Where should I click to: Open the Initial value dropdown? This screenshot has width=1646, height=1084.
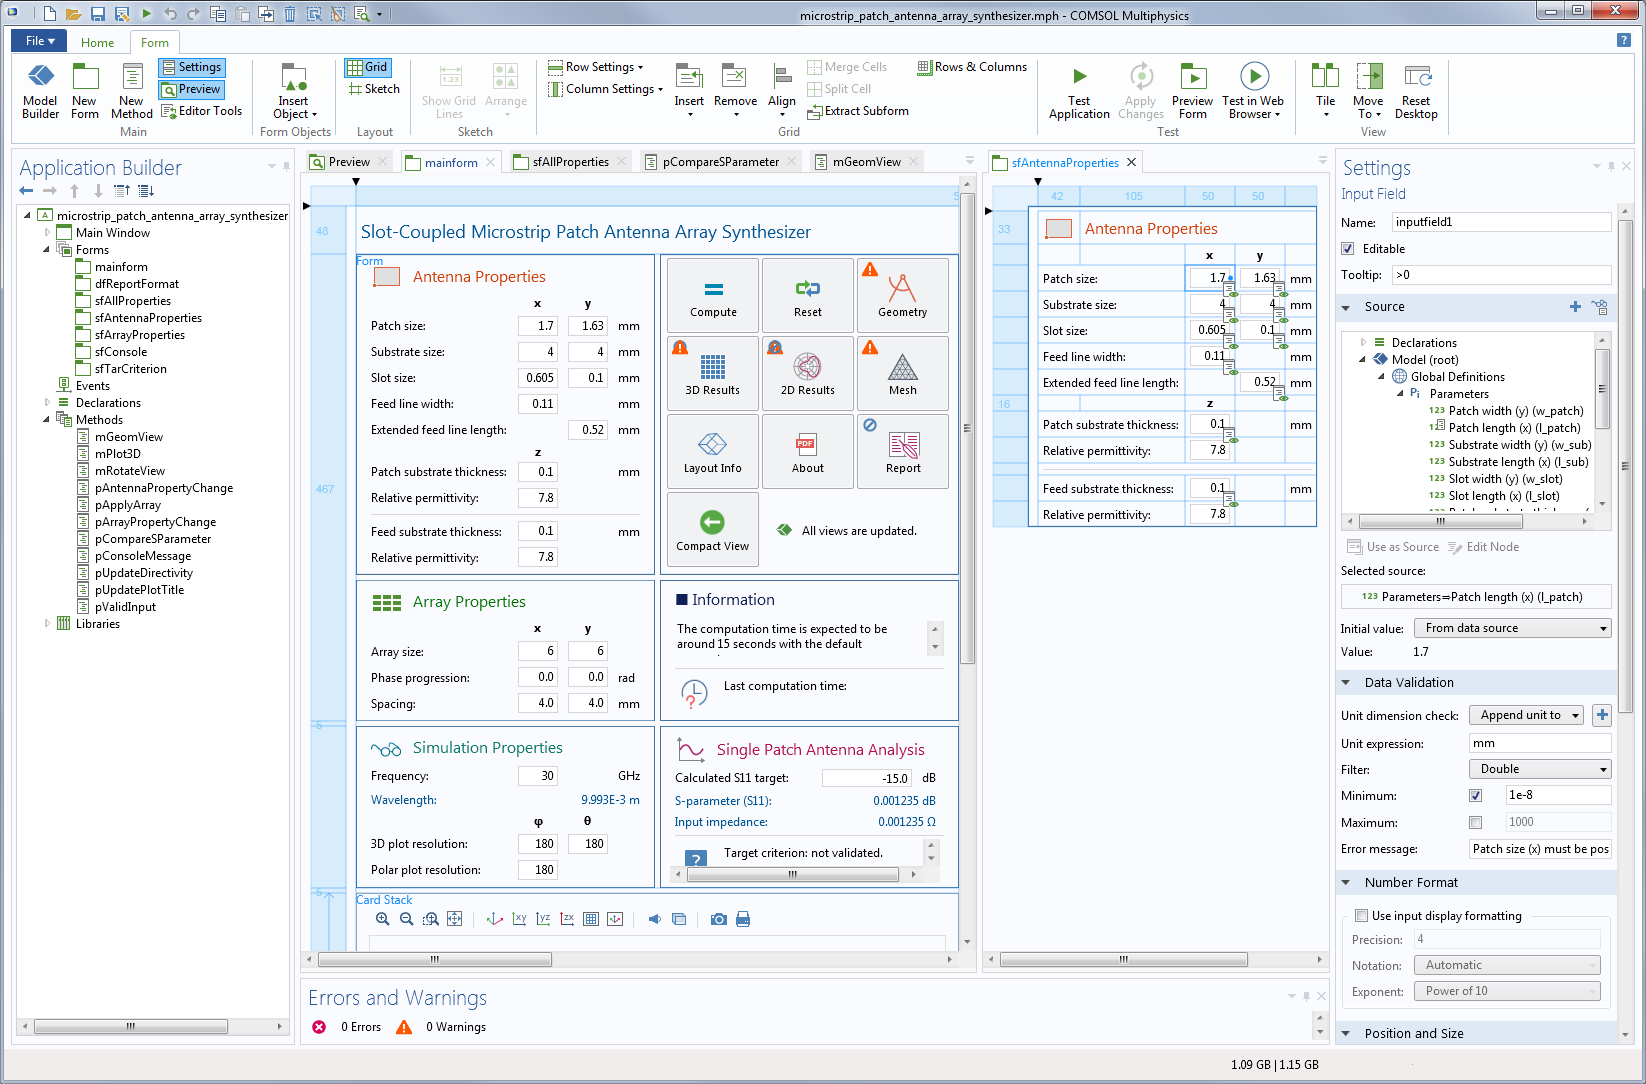point(1512,628)
